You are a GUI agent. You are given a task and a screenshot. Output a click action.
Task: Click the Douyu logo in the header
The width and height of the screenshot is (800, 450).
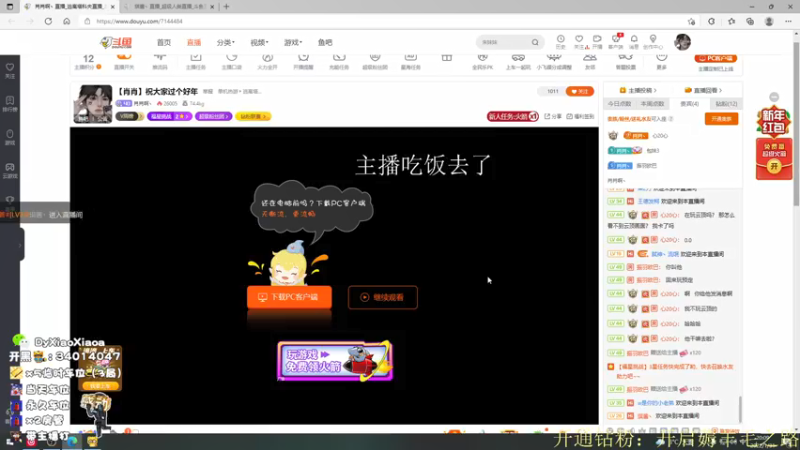tap(116, 42)
